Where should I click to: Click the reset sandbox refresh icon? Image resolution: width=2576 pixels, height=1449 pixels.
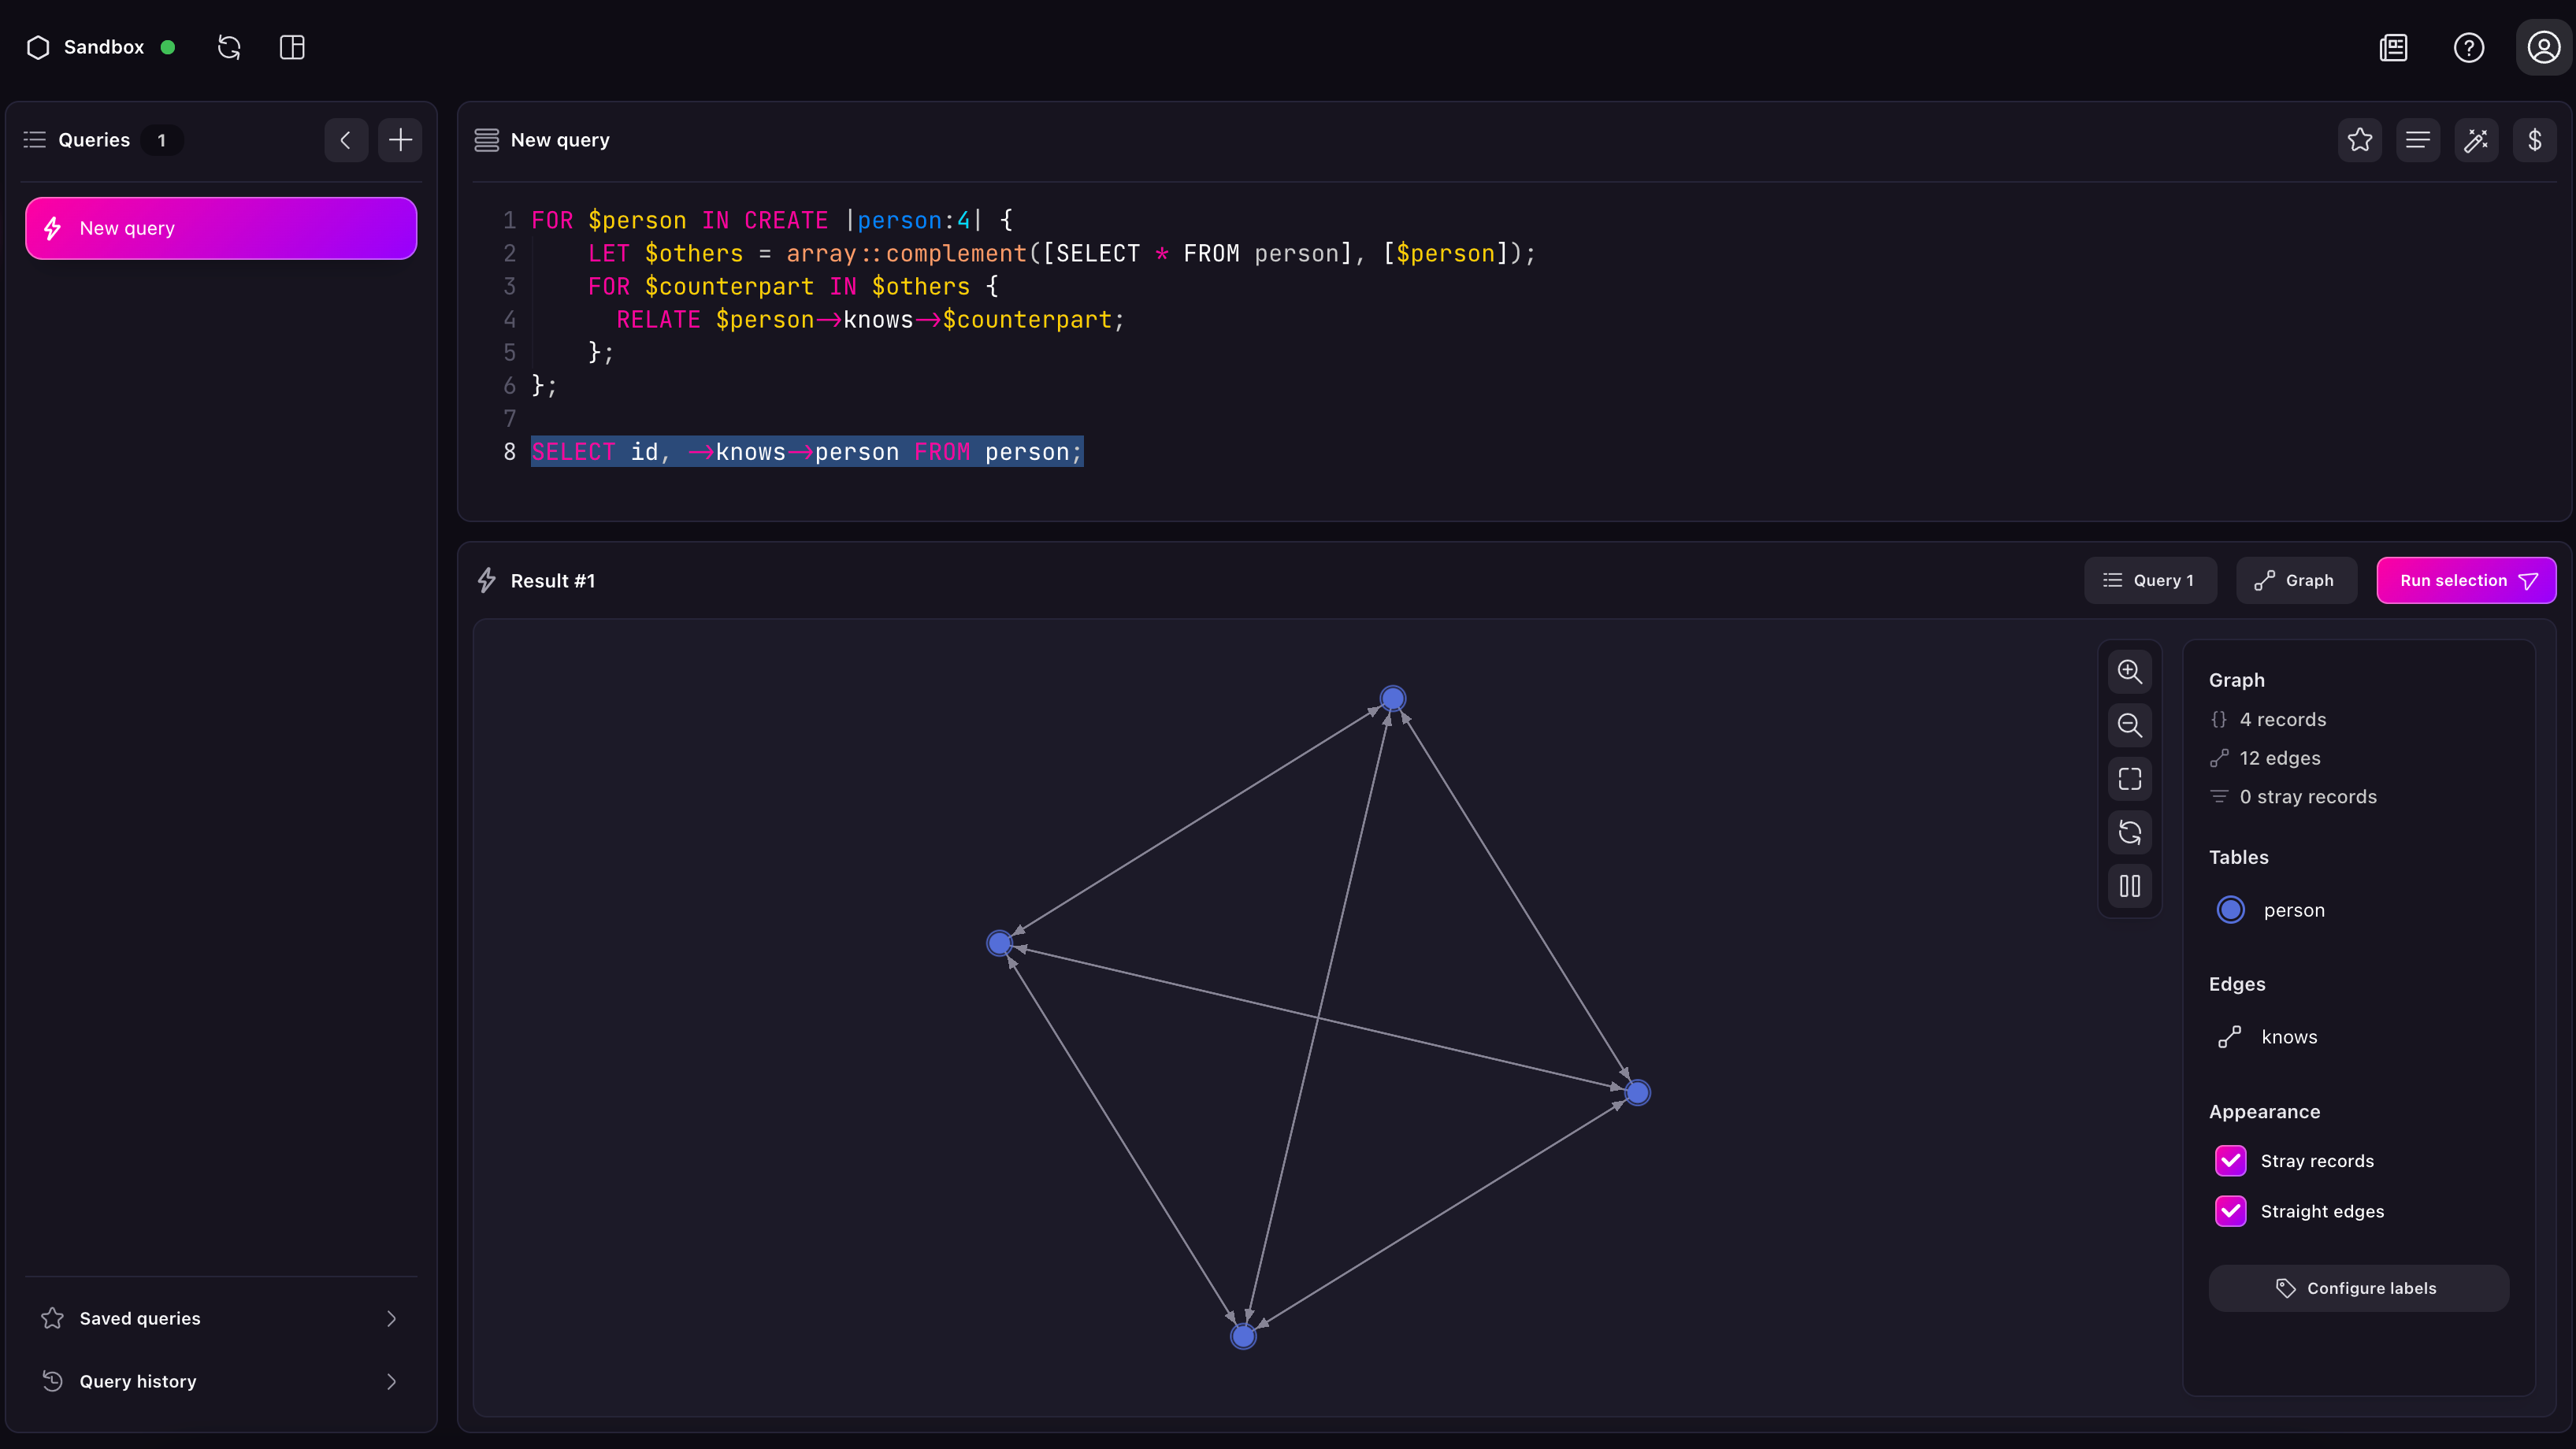229,47
